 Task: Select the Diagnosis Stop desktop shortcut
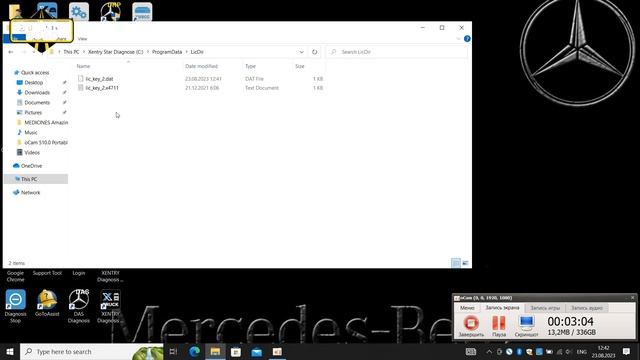(16, 306)
